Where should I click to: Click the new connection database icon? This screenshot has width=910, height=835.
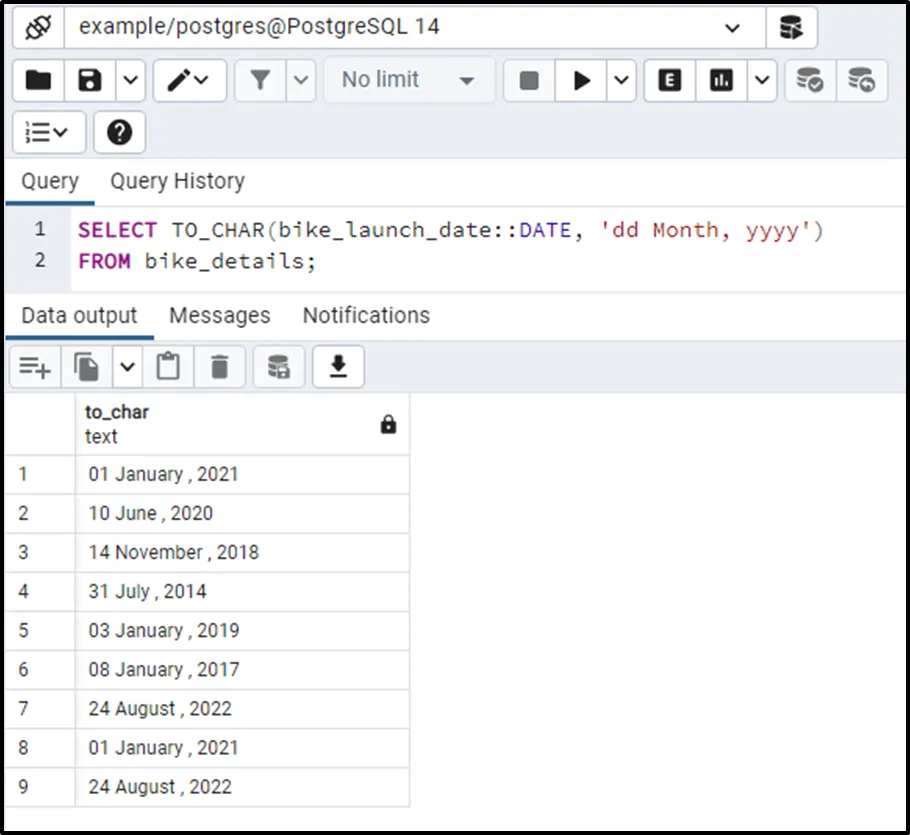click(x=791, y=27)
